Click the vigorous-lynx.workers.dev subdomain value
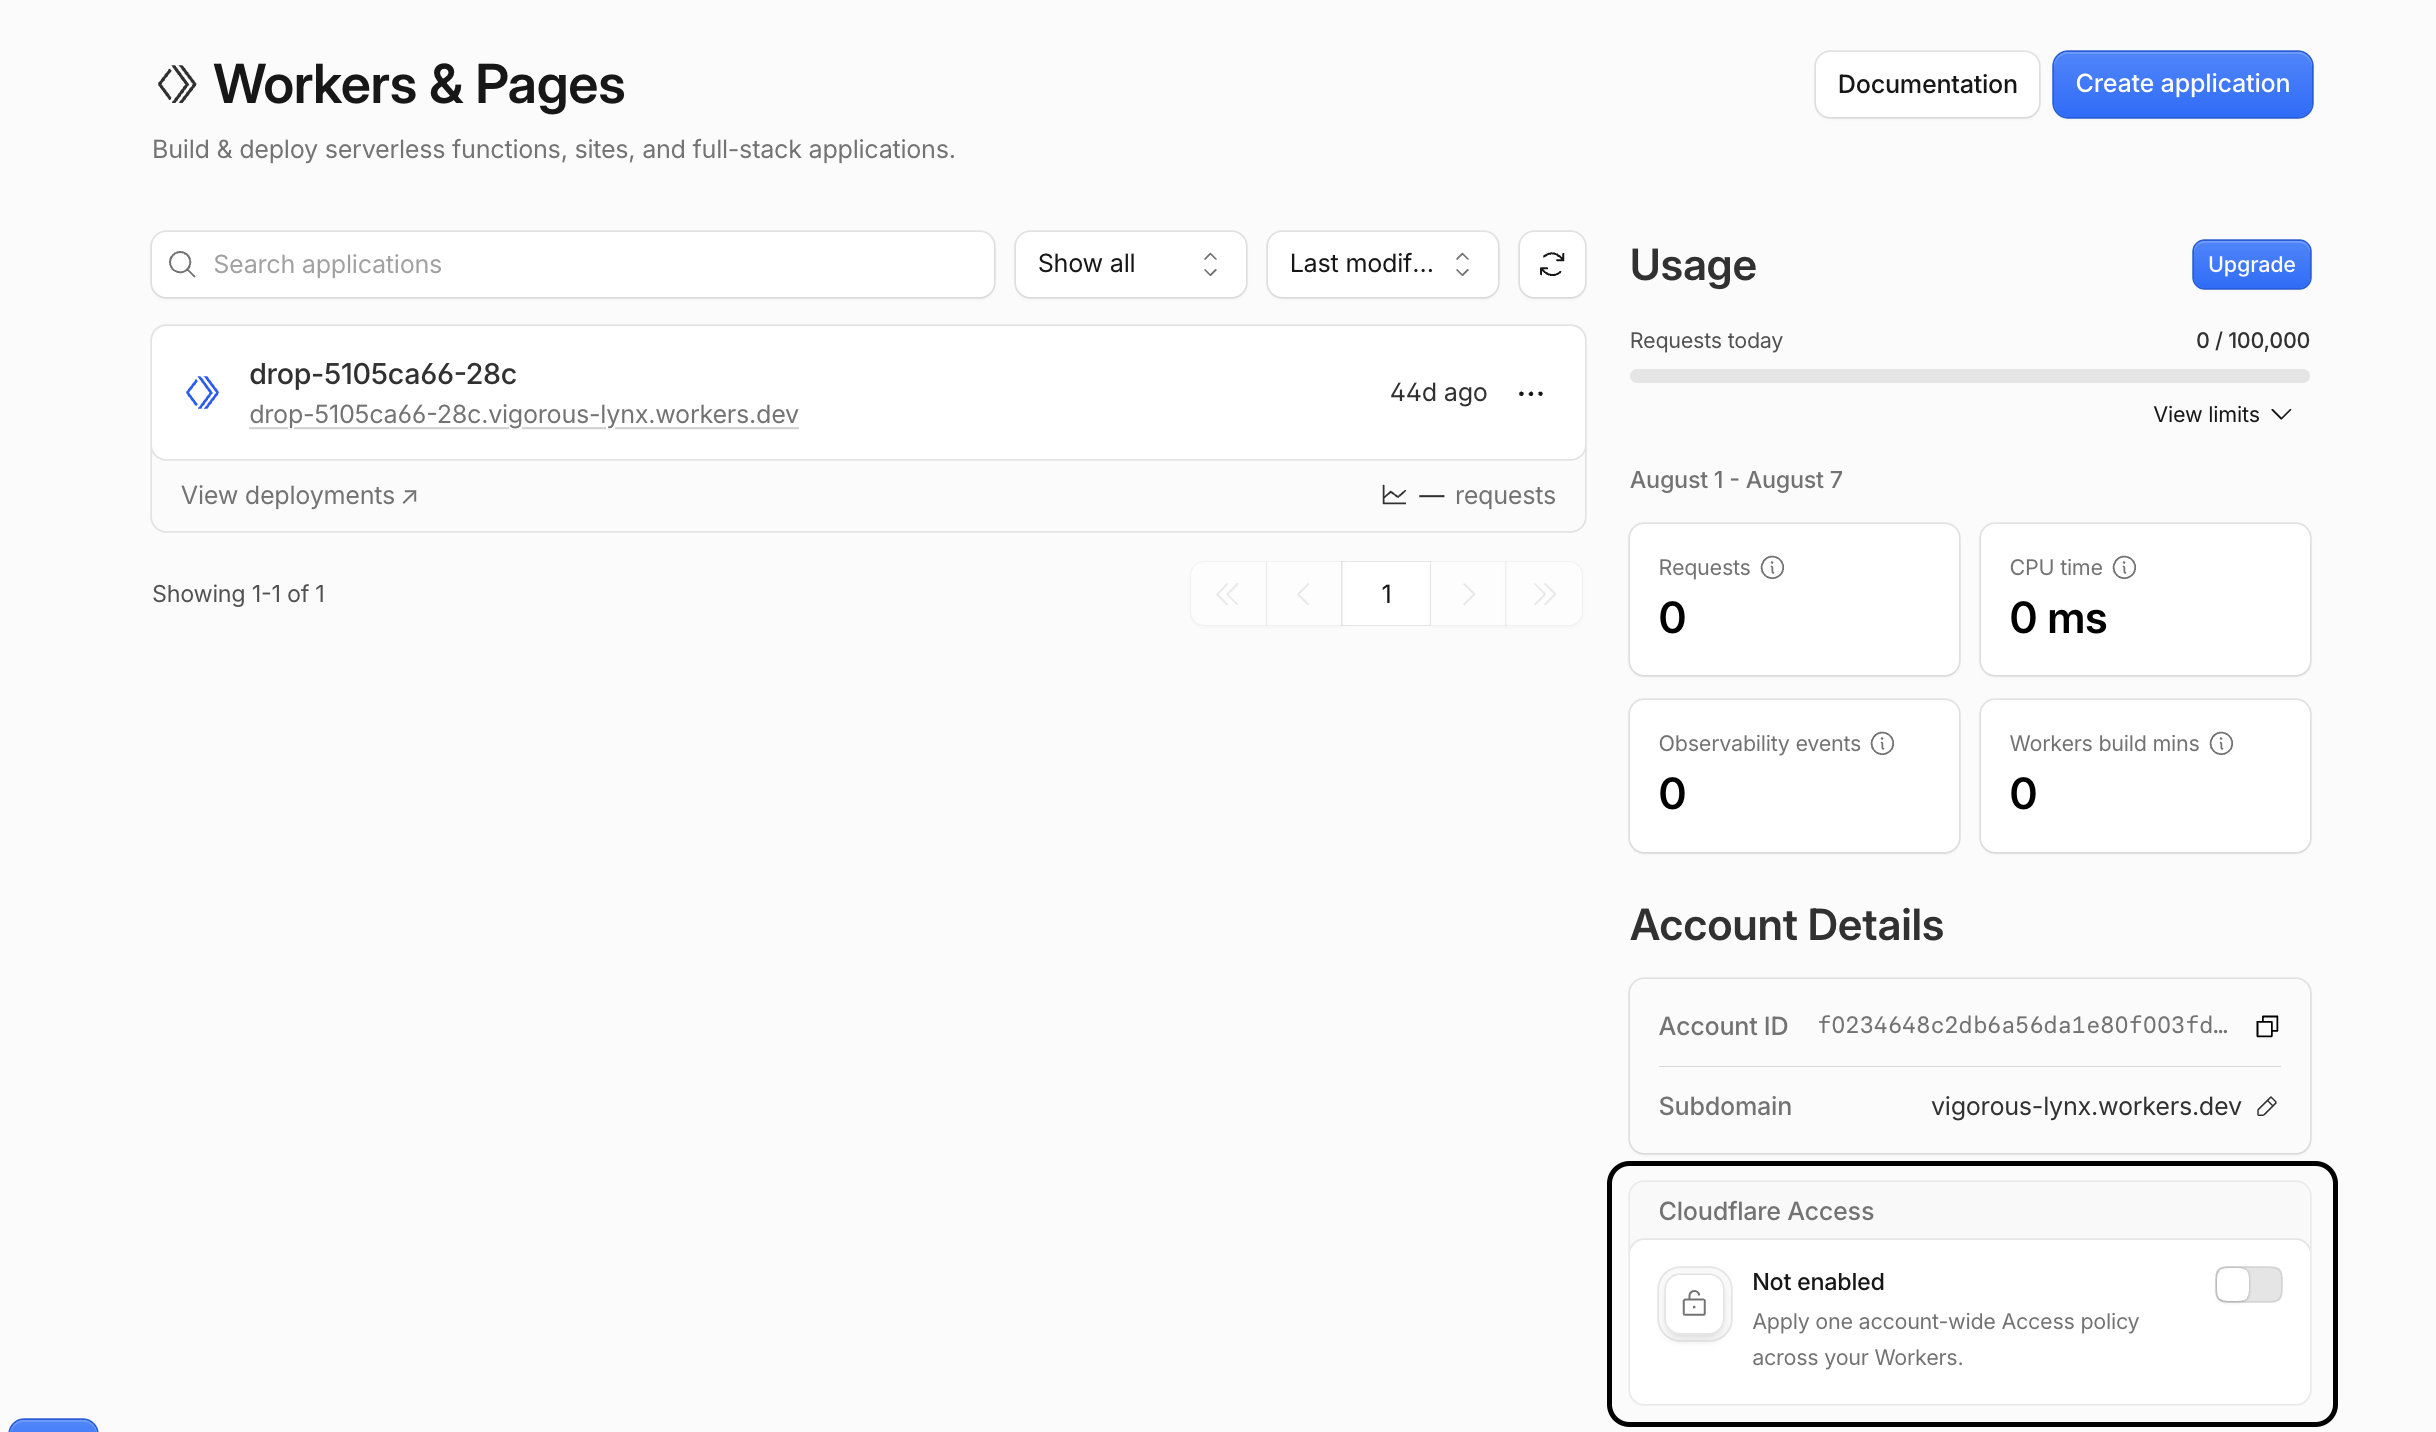The width and height of the screenshot is (2436, 1432). pos(2086,1106)
